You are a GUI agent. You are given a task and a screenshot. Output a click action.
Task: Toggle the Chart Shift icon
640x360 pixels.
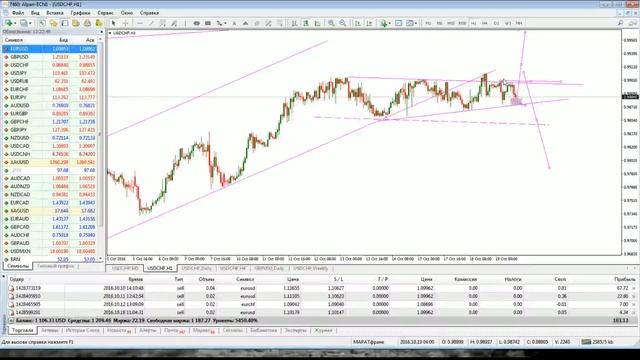point(369,23)
